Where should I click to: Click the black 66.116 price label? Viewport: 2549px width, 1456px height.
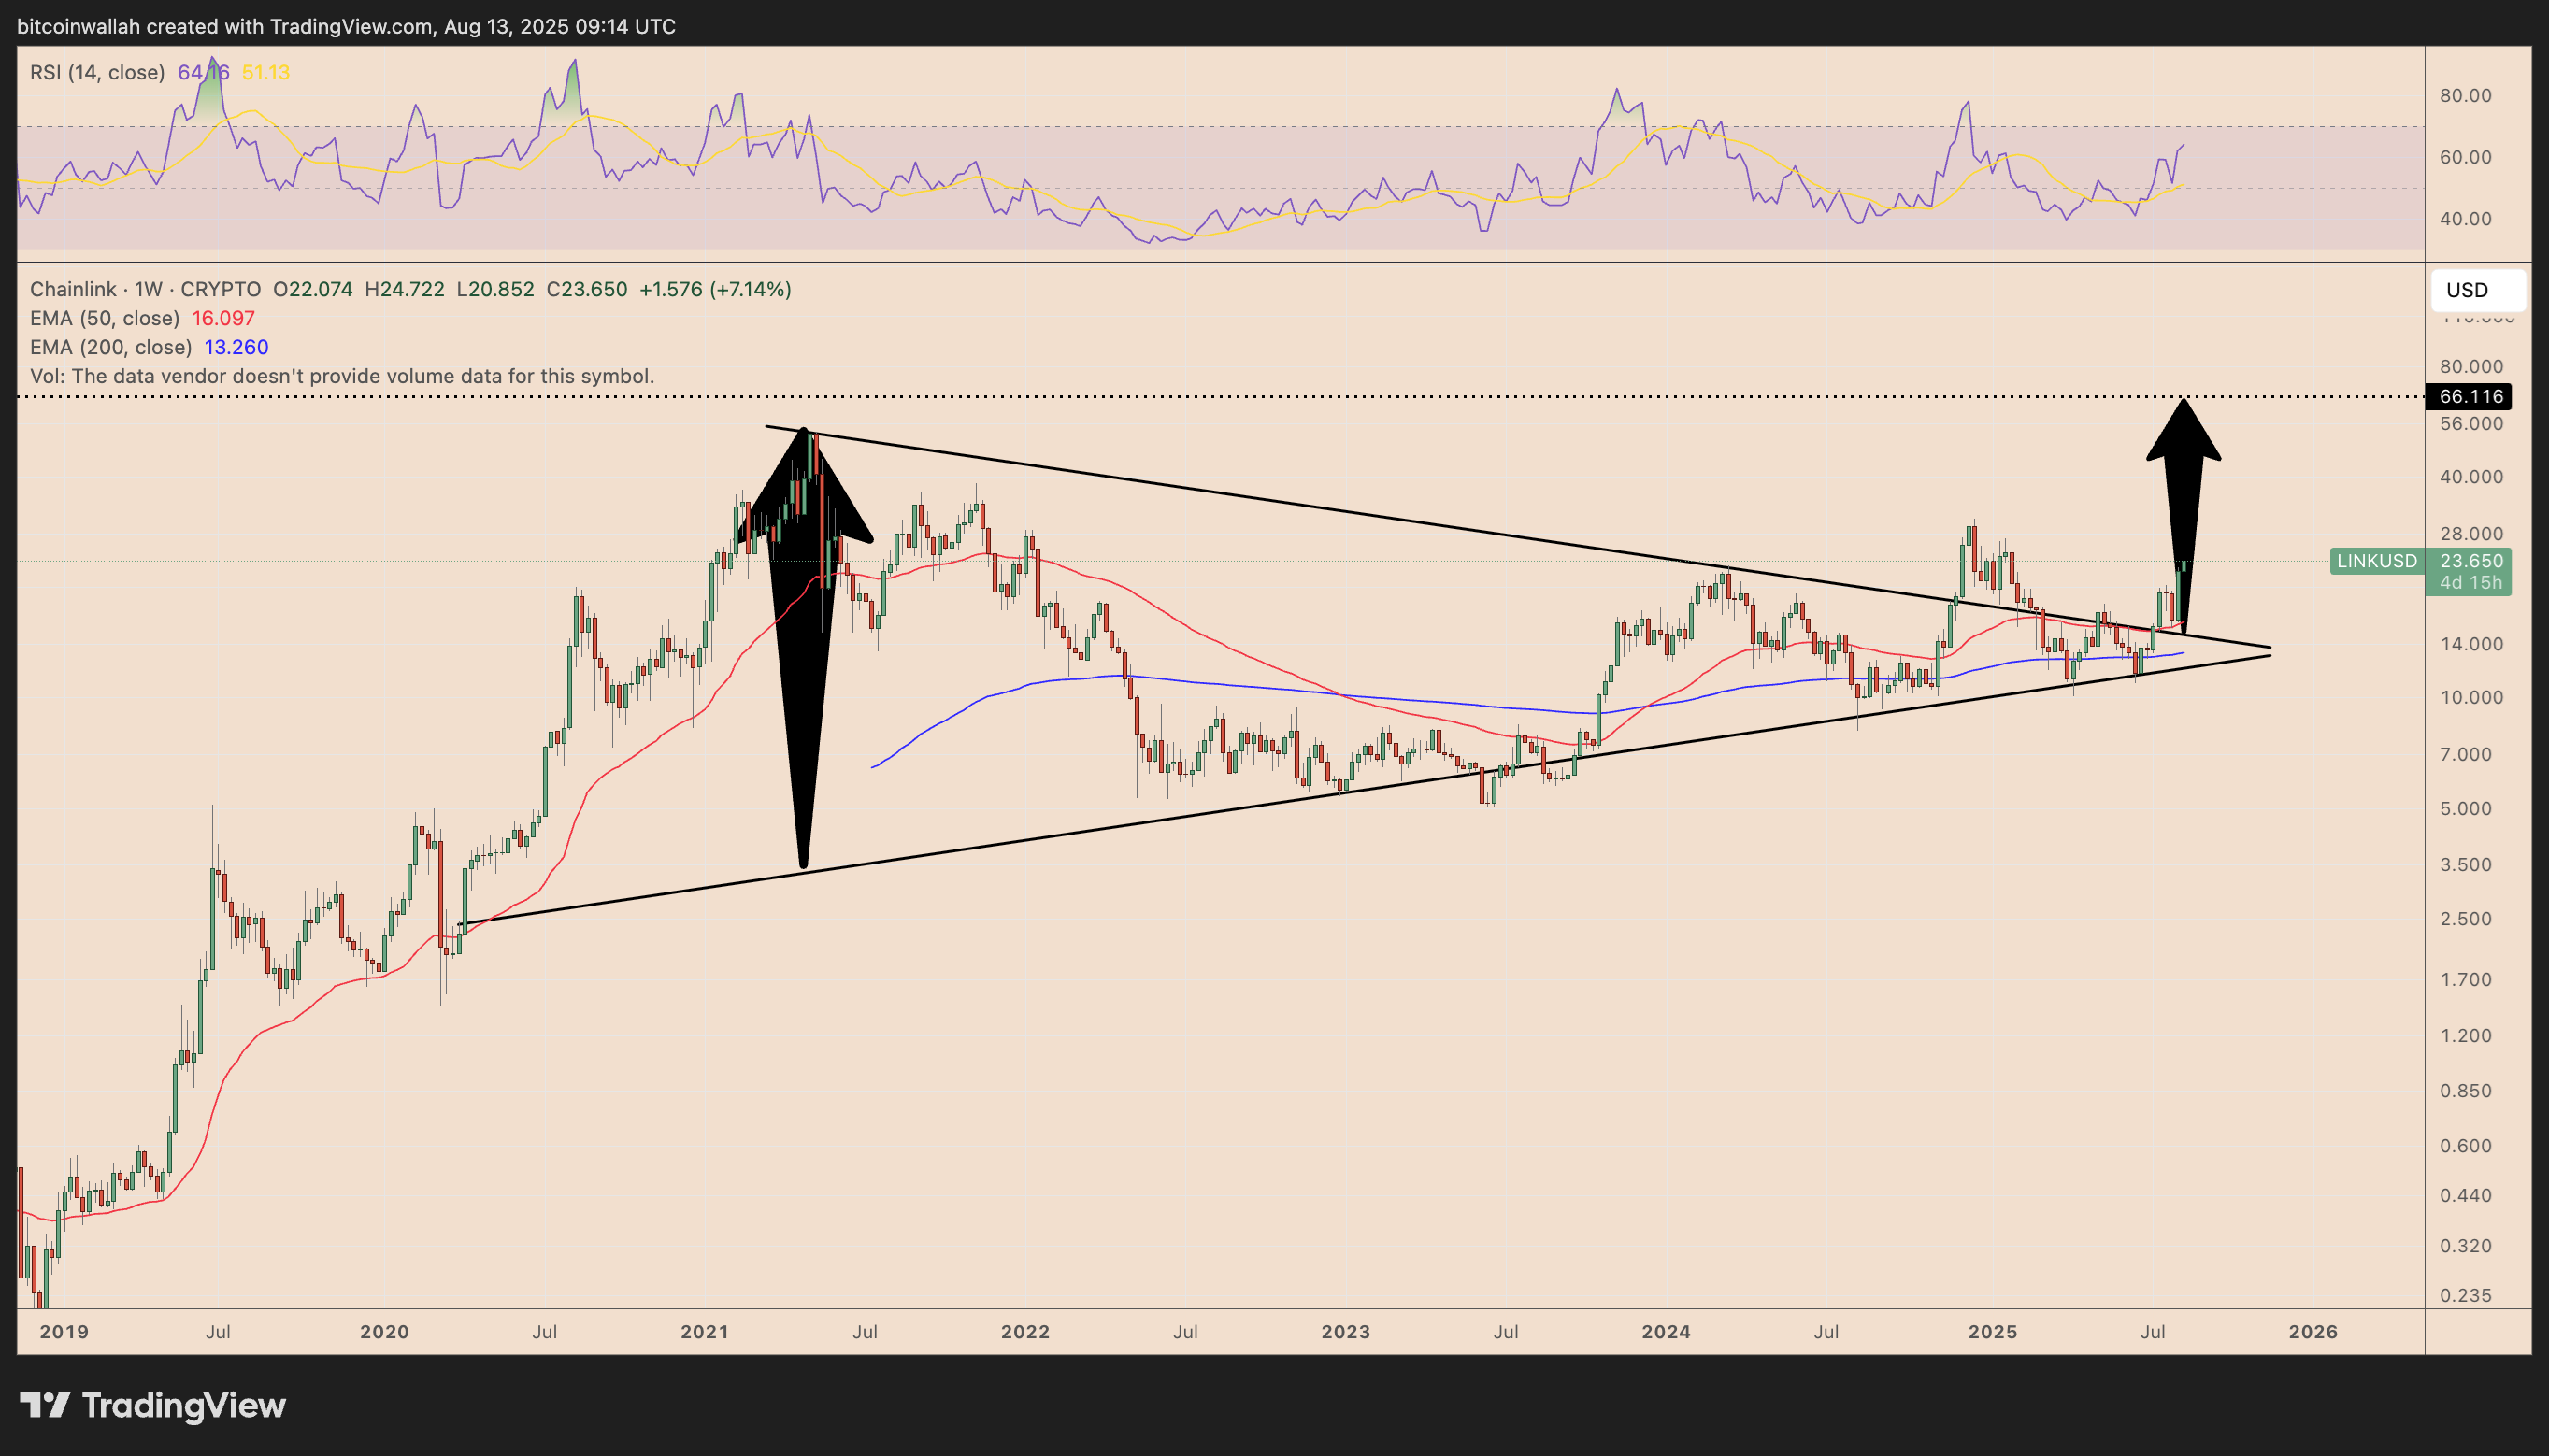coord(2470,397)
